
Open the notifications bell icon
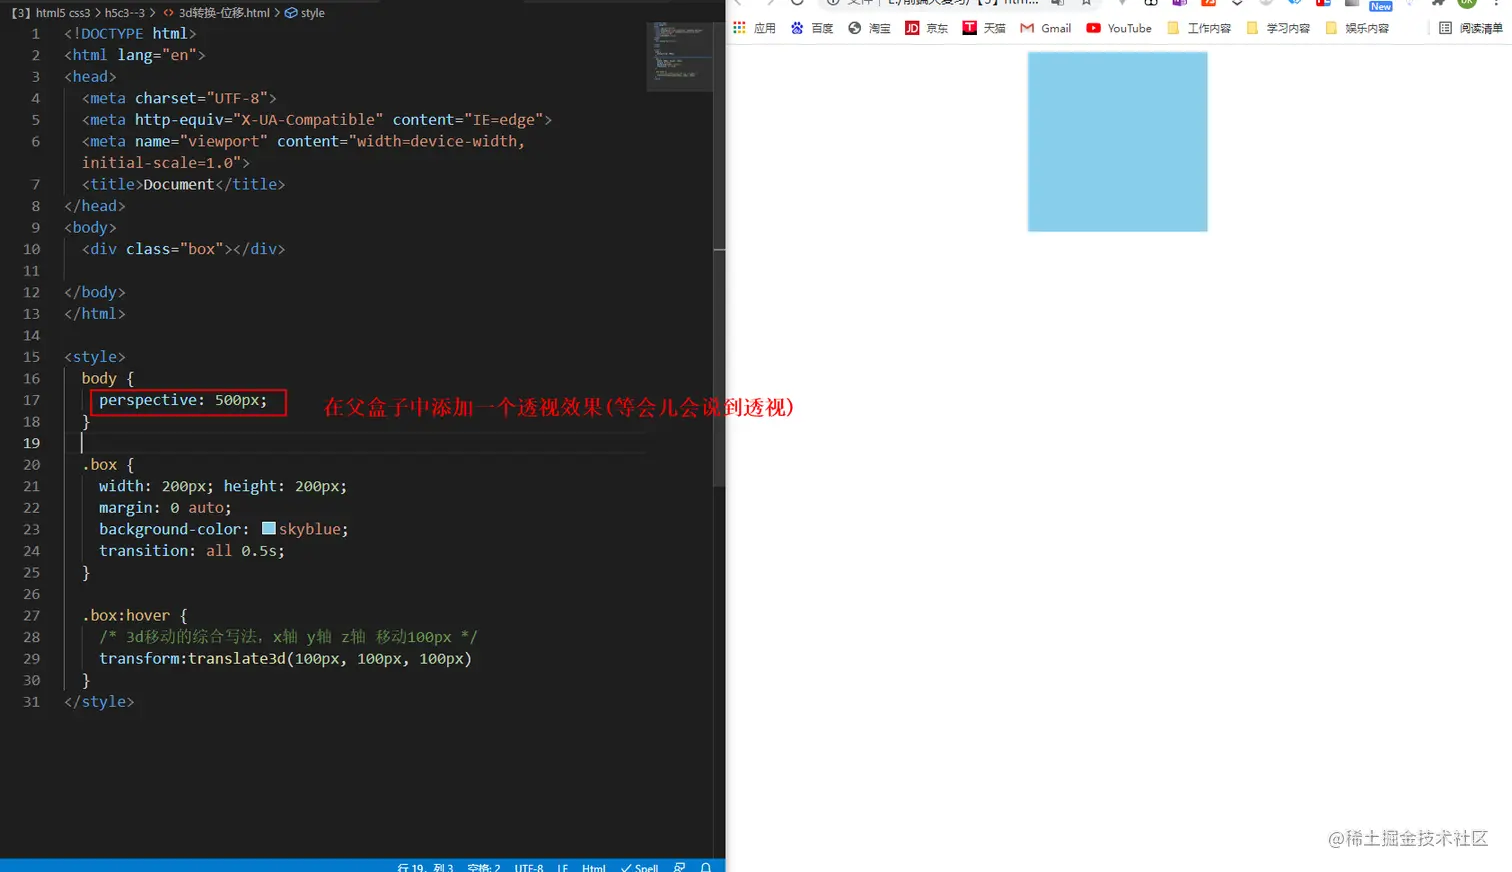click(706, 867)
